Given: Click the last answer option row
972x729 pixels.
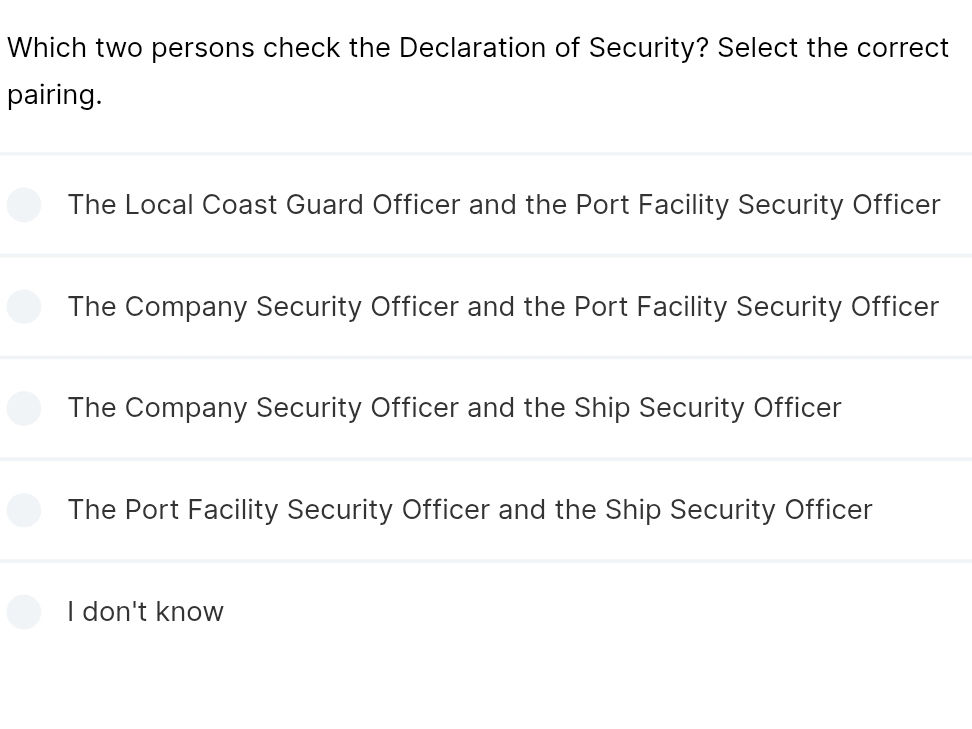Looking at the screenshot, I should pyautogui.click(x=486, y=611).
